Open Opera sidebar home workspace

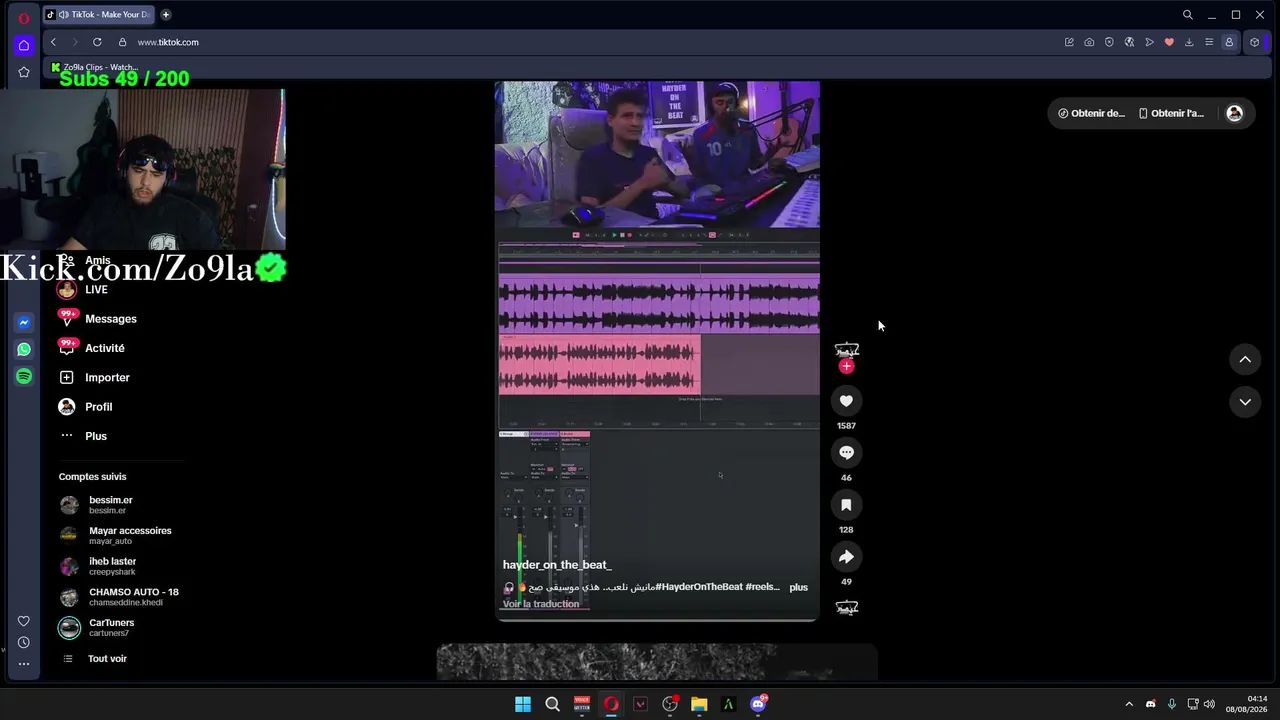pyautogui.click(x=24, y=45)
